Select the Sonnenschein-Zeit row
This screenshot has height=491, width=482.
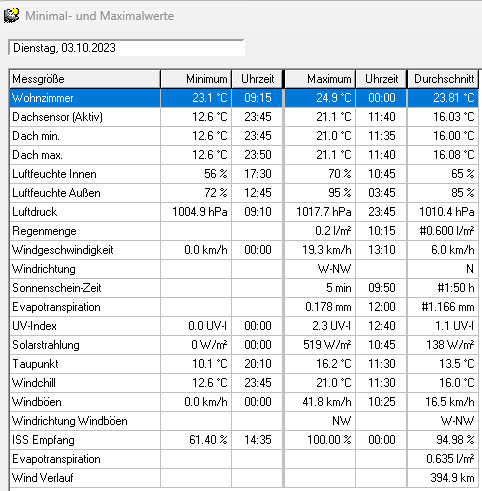(x=244, y=288)
